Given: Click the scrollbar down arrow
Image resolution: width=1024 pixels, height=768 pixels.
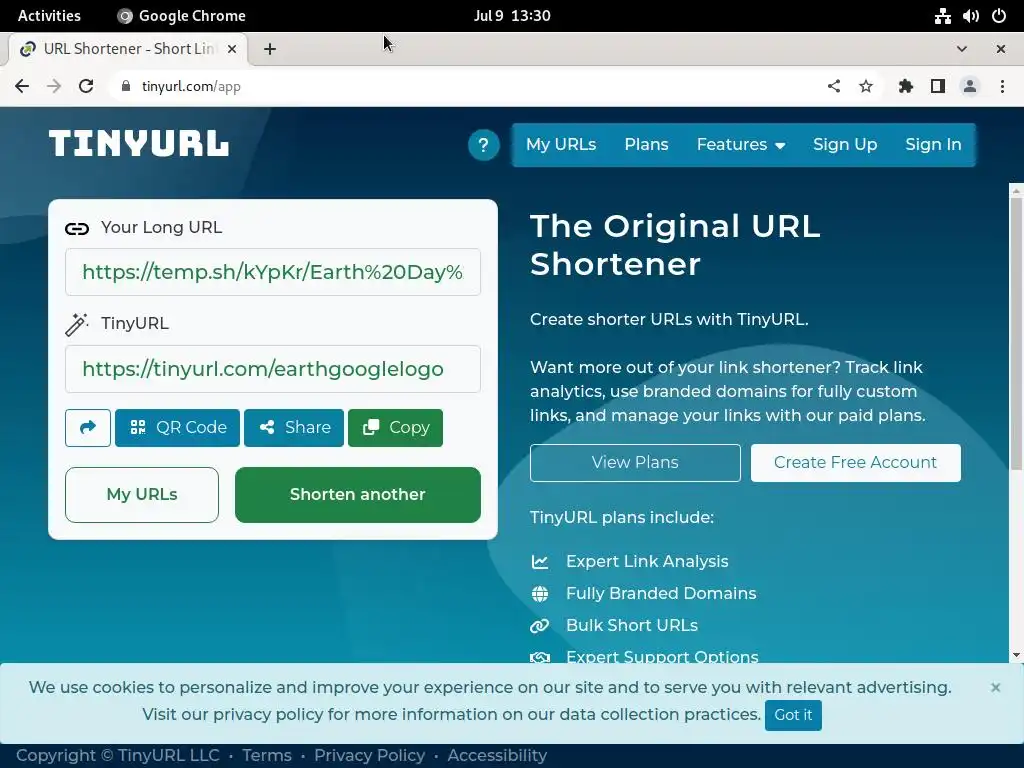Looking at the screenshot, I should [1016, 655].
